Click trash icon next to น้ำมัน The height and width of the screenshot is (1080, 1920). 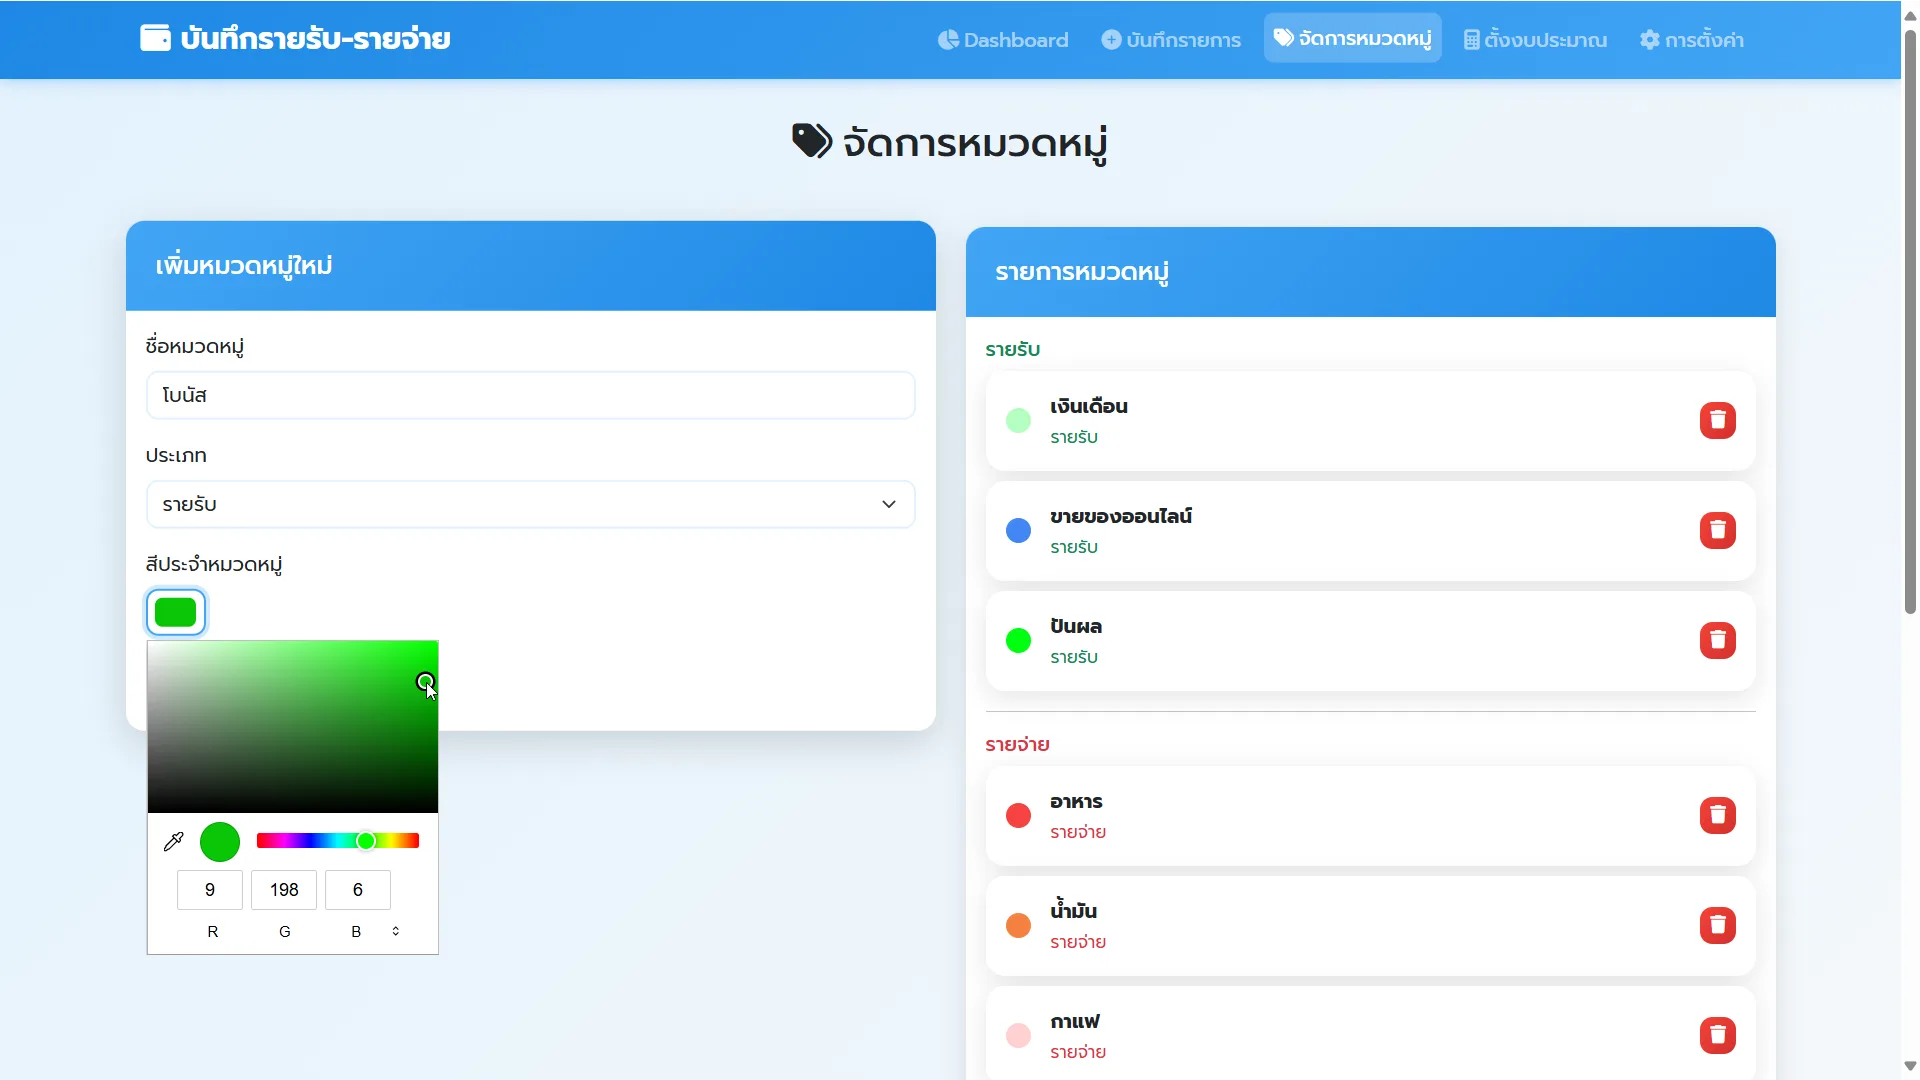click(1717, 926)
